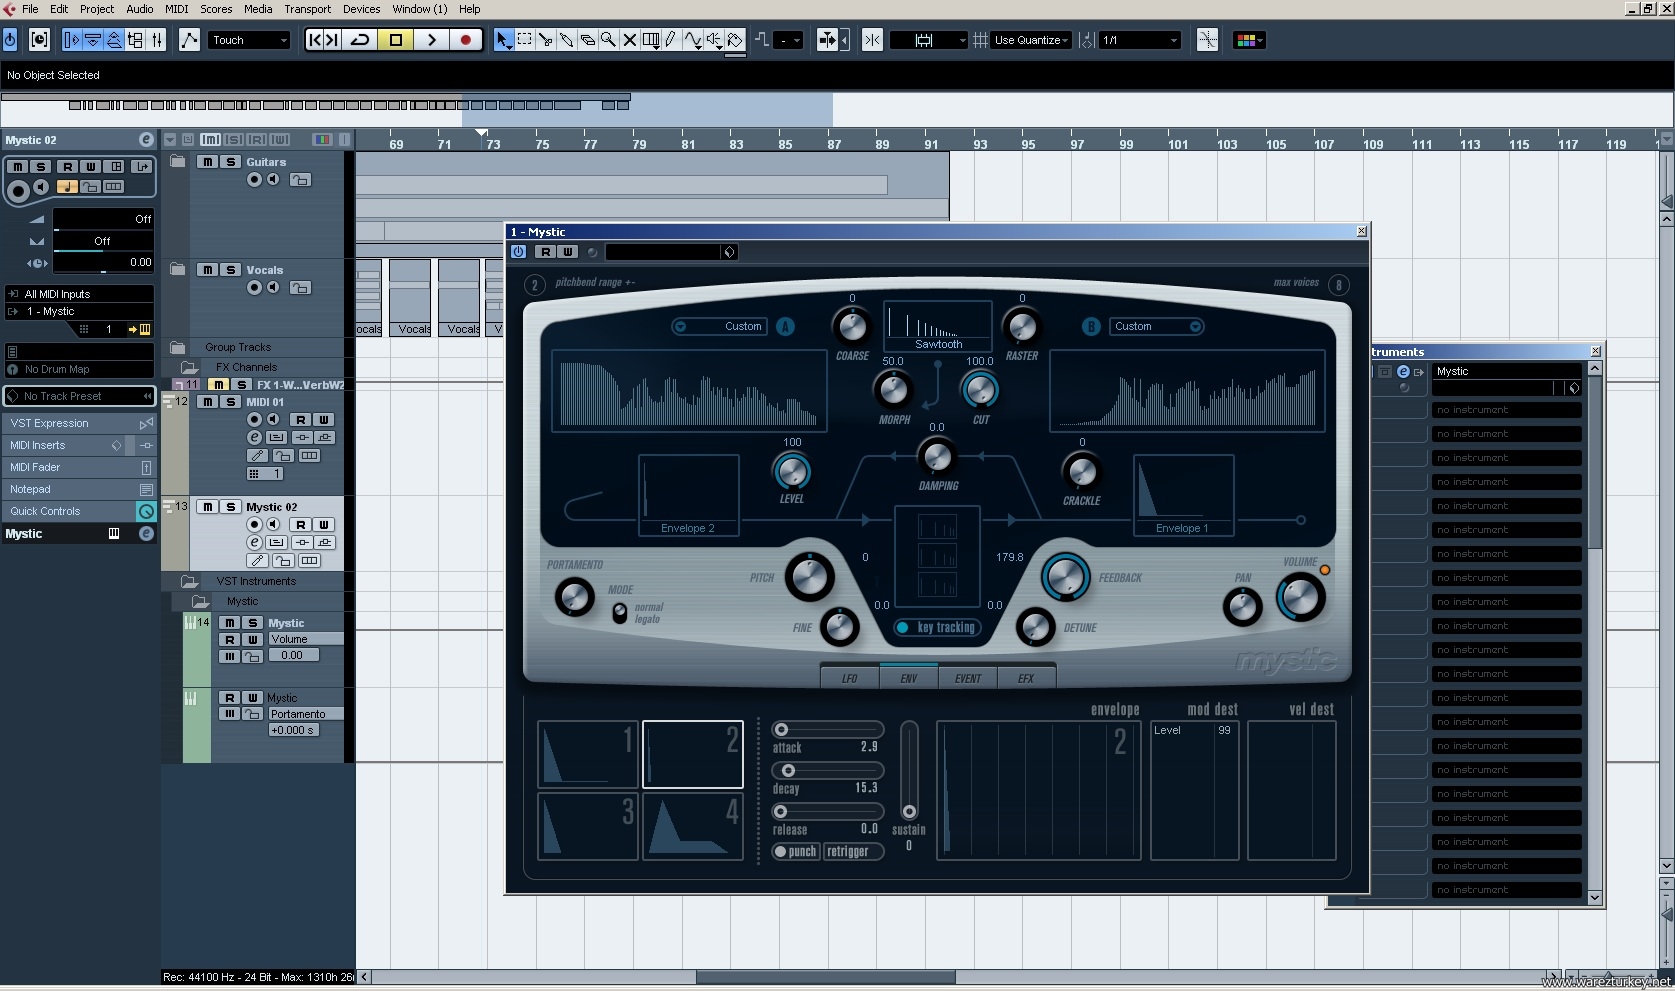Mute the Guitars track
Image resolution: width=1675 pixels, height=991 pixels.
point(207,162)
